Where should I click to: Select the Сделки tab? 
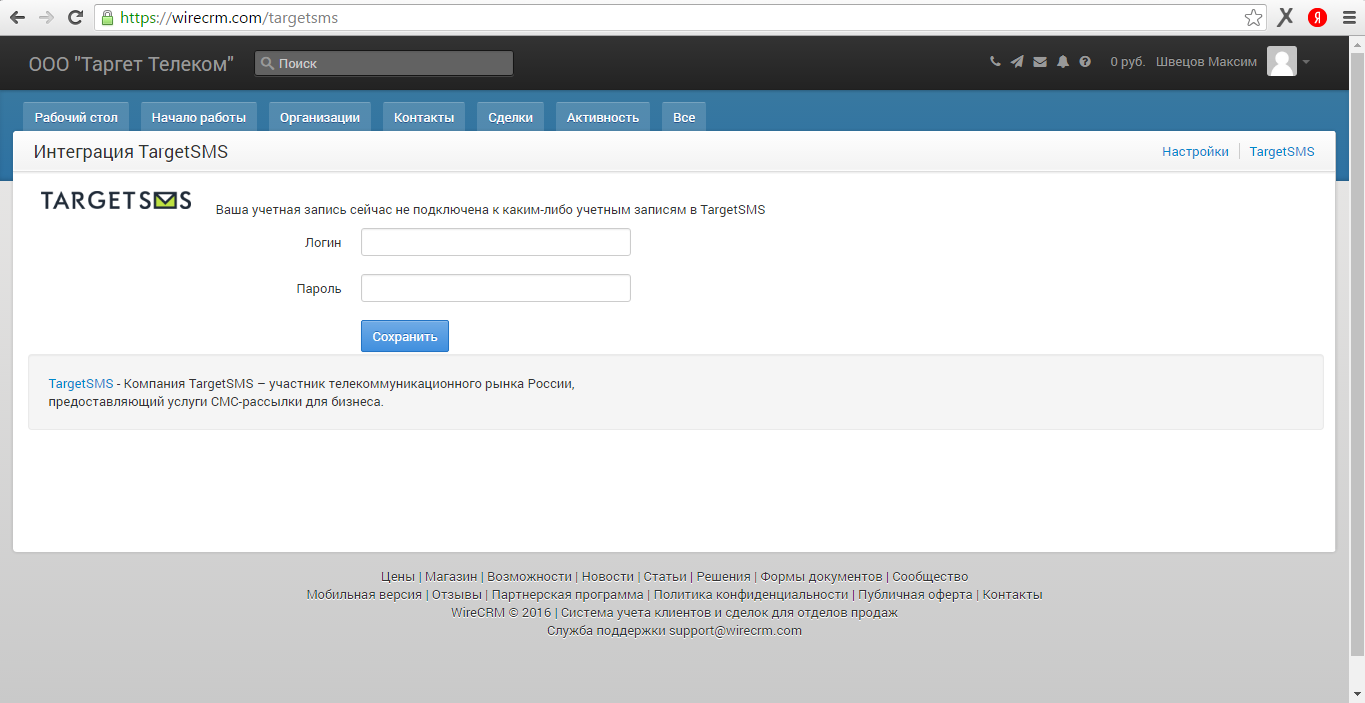[x=510, y=117]
